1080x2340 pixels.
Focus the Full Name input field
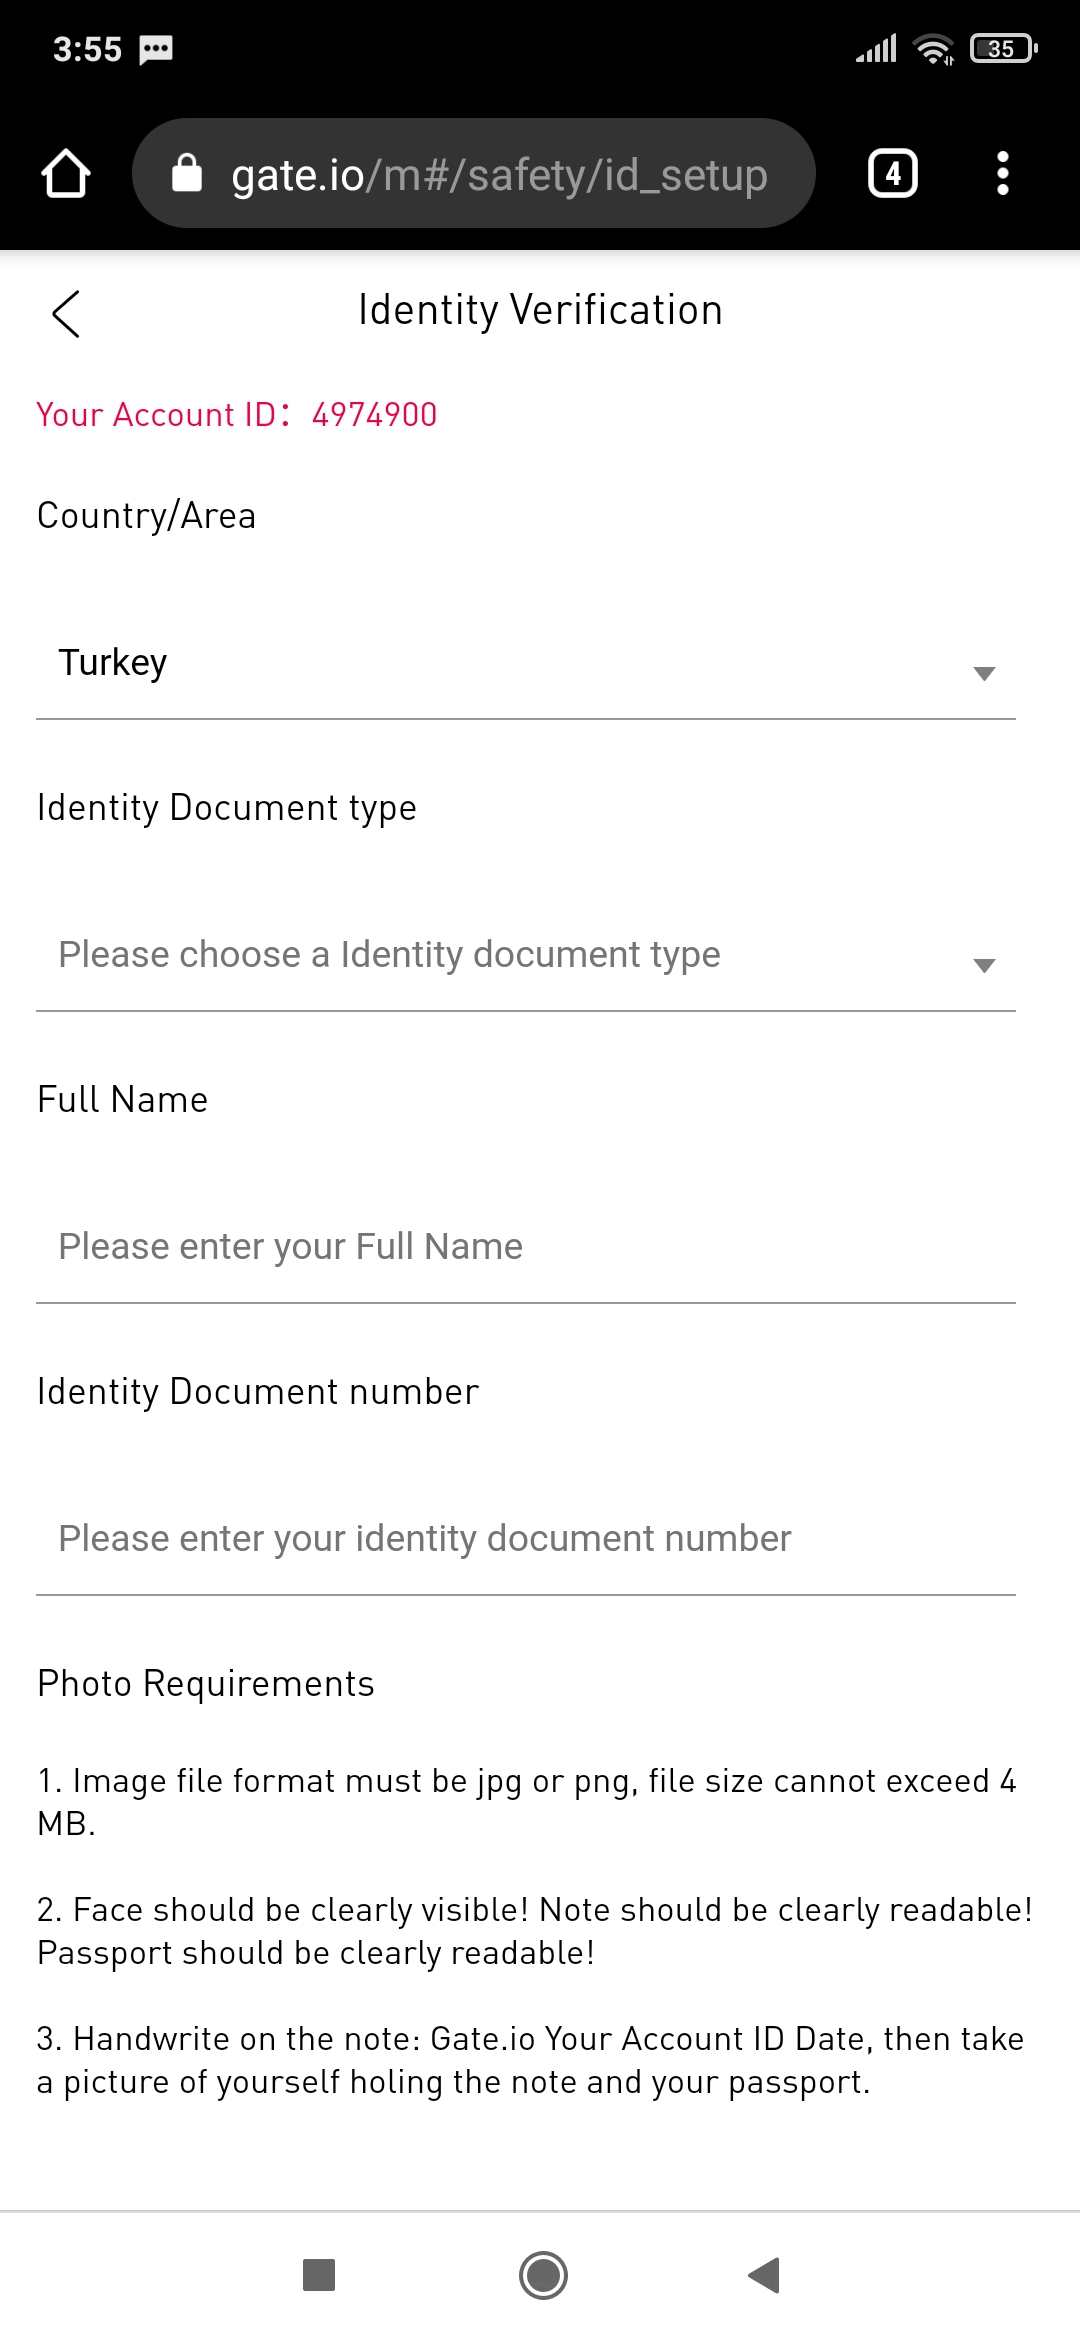526,1247
